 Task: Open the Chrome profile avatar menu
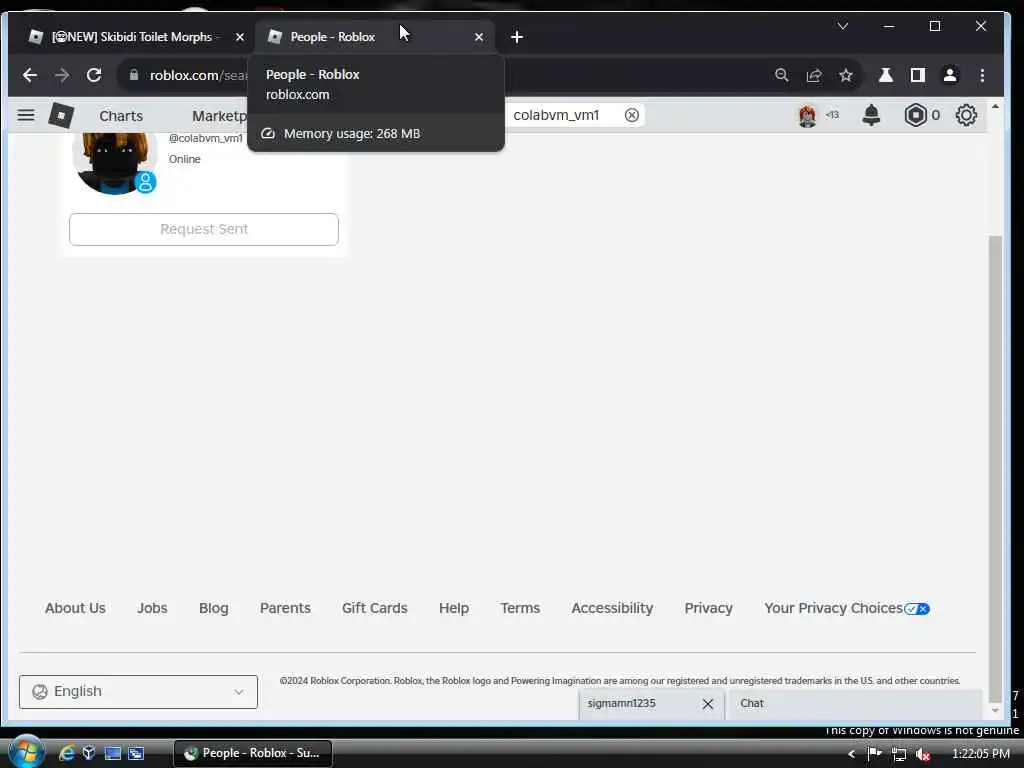[x=950, y=75]
